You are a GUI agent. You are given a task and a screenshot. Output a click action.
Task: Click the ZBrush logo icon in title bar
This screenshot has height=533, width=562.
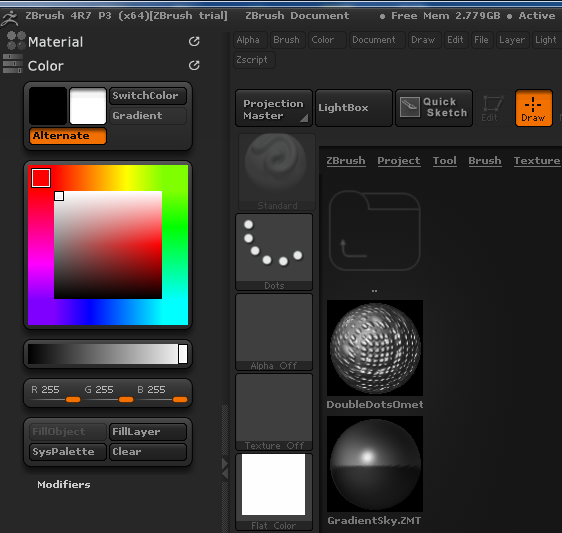[x=10, y=18]
